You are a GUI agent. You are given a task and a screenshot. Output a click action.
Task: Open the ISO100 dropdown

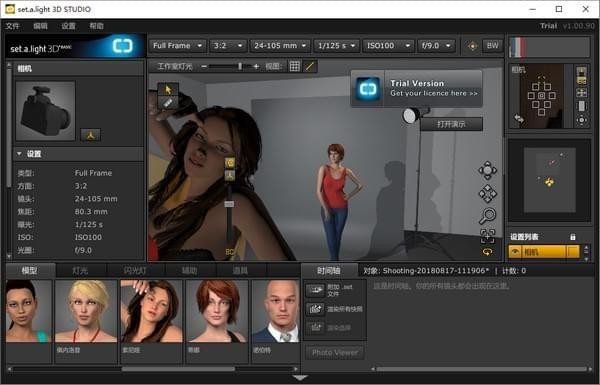388,46
